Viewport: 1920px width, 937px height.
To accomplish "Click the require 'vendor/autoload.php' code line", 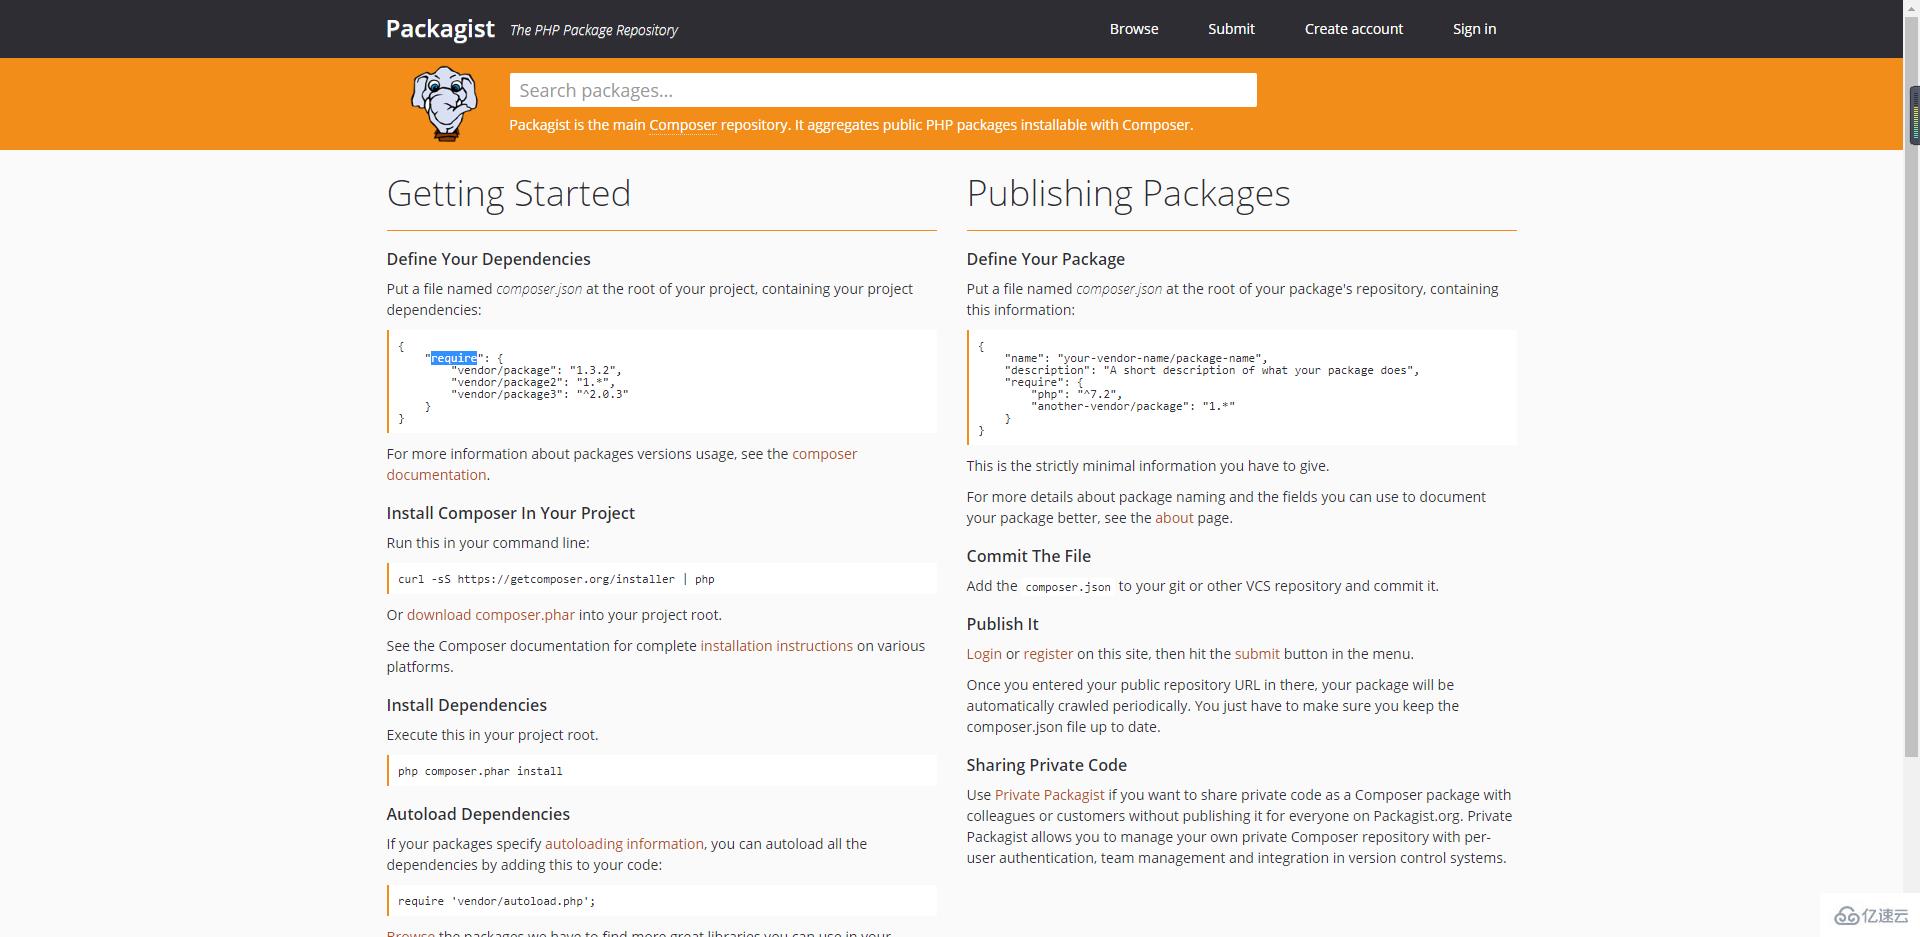I will 662,901.
